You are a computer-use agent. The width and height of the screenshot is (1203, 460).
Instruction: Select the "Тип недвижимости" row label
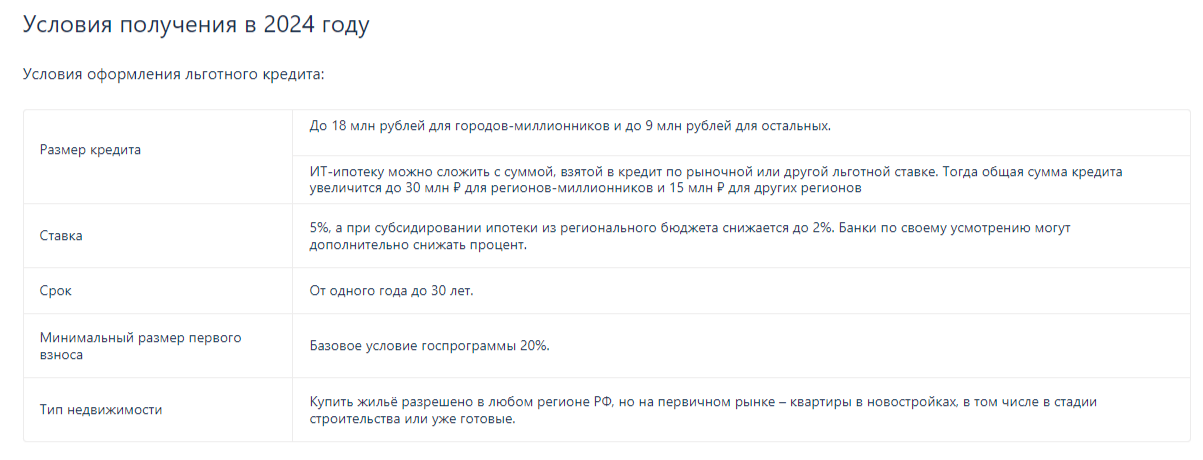101,409
